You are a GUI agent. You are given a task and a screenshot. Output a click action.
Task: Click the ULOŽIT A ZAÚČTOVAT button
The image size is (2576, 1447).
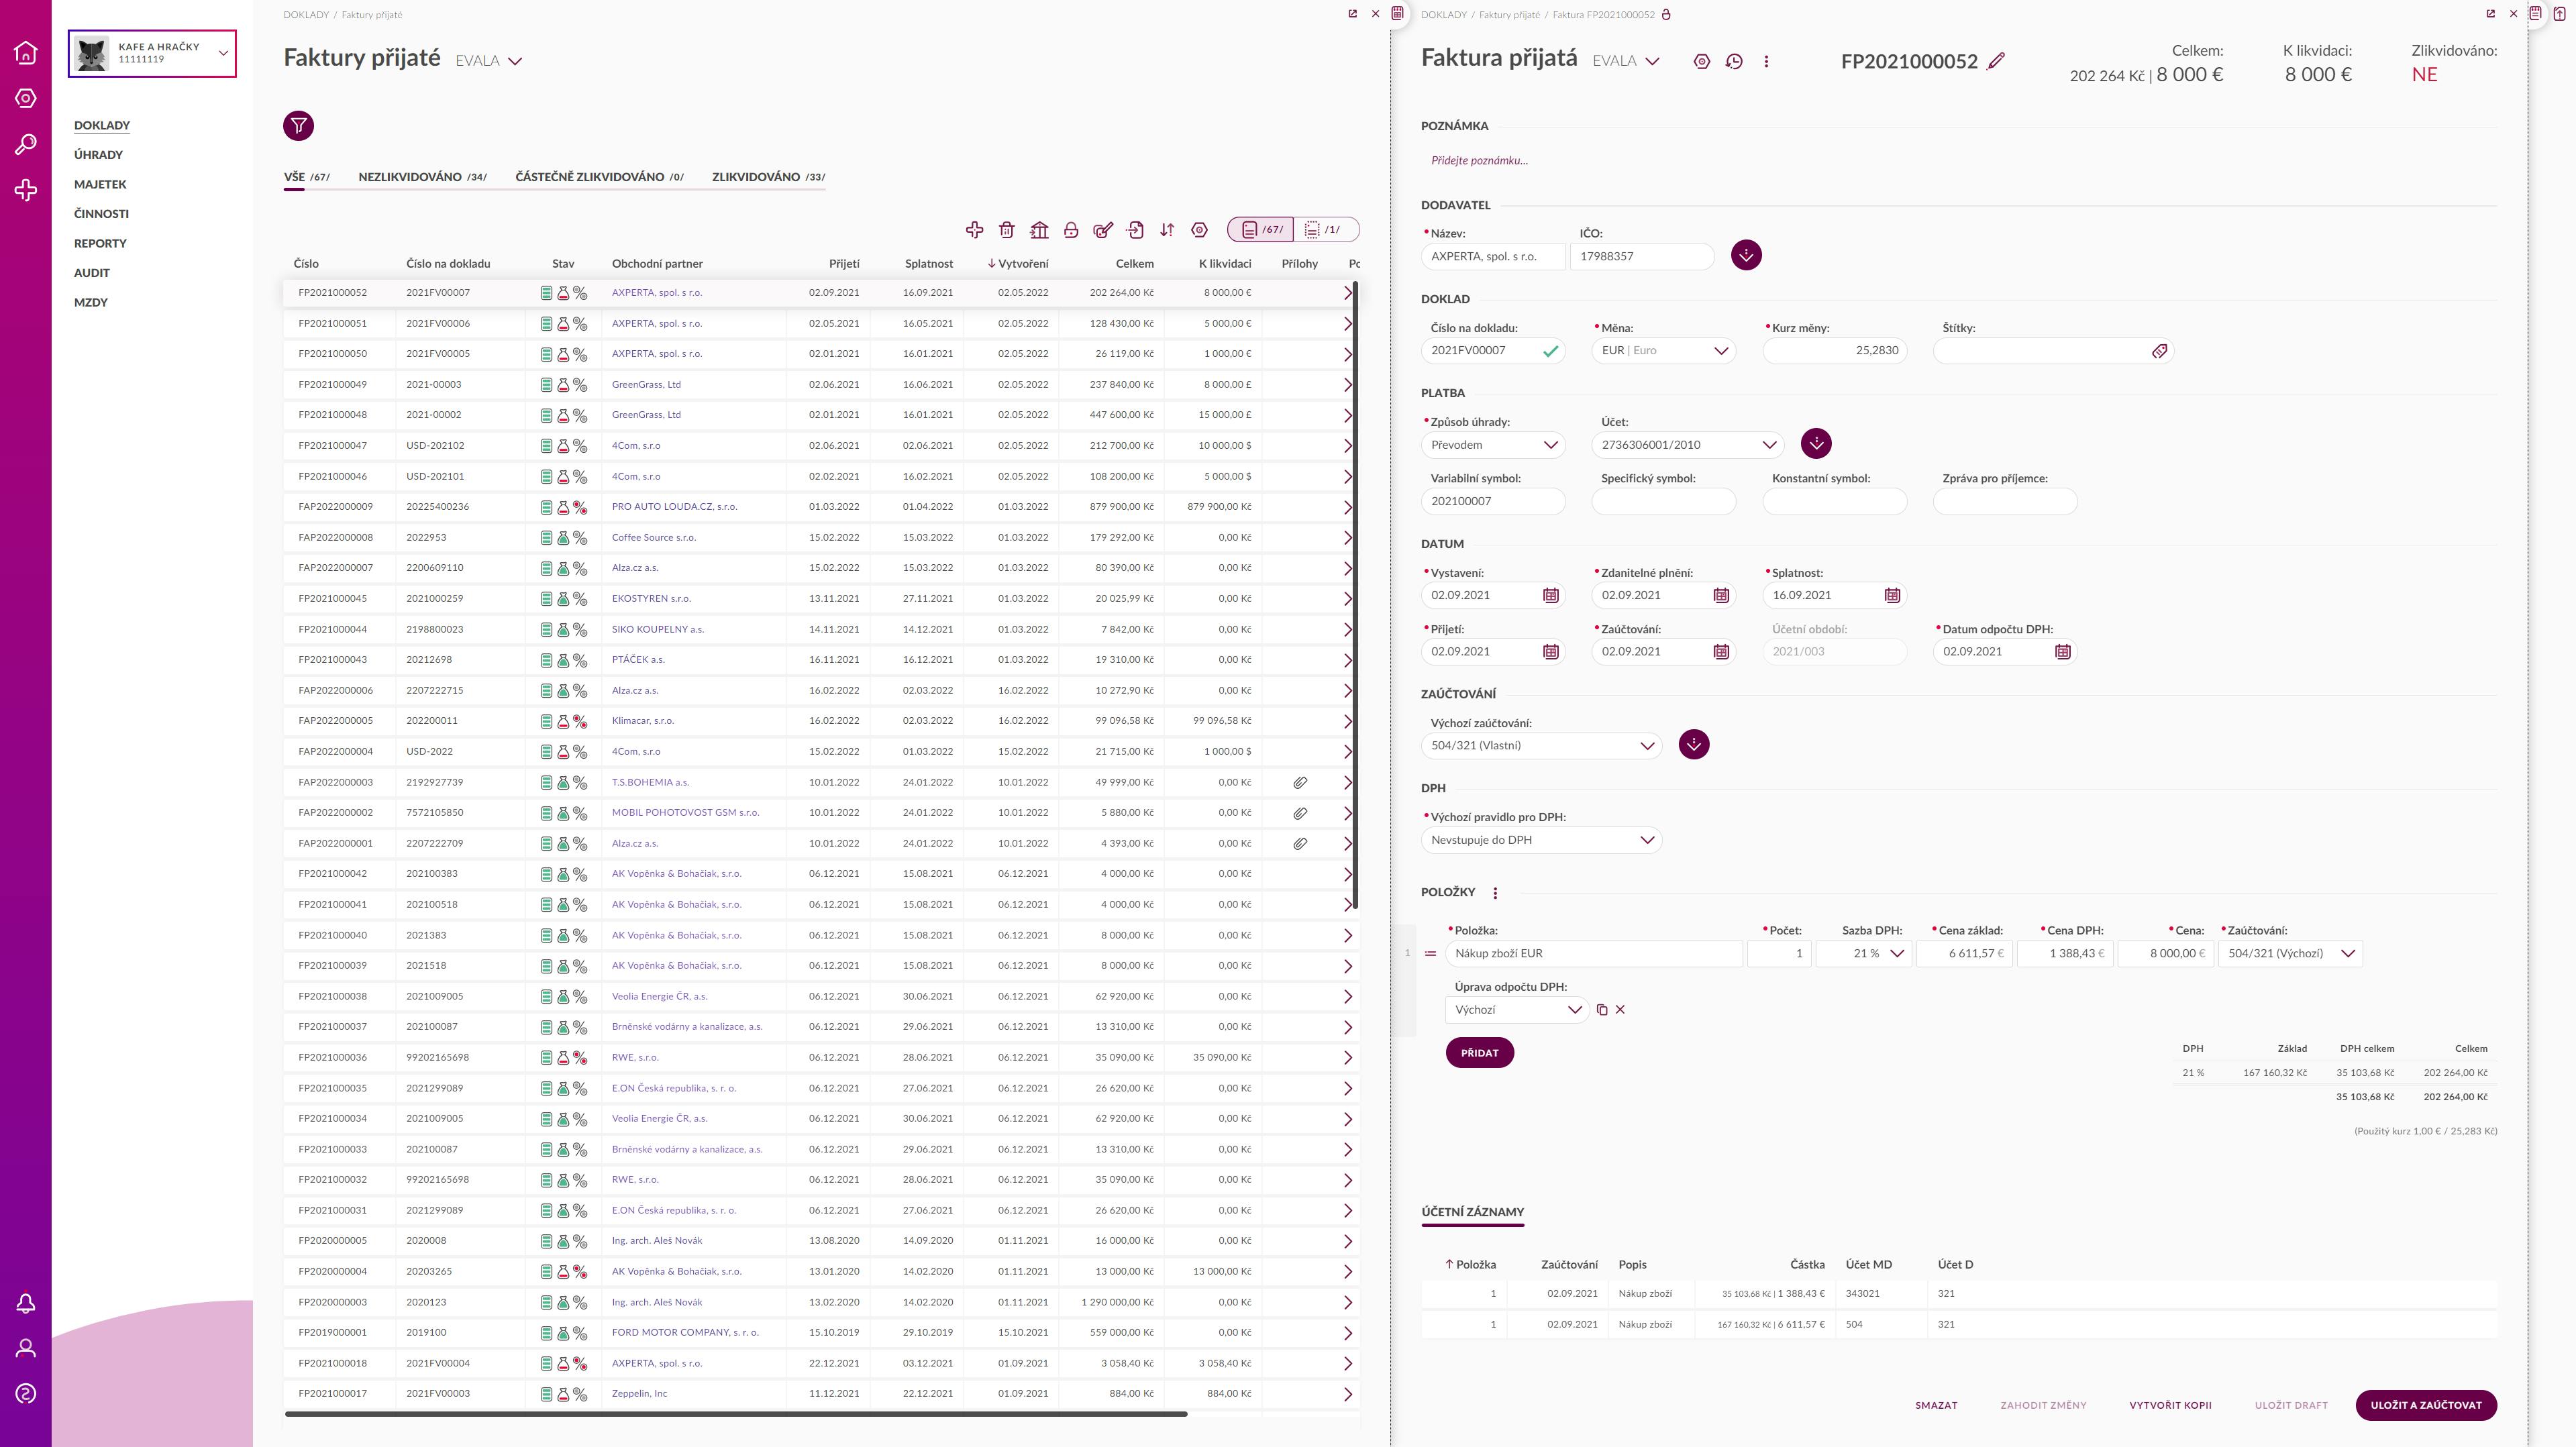coord(2426,1405)
